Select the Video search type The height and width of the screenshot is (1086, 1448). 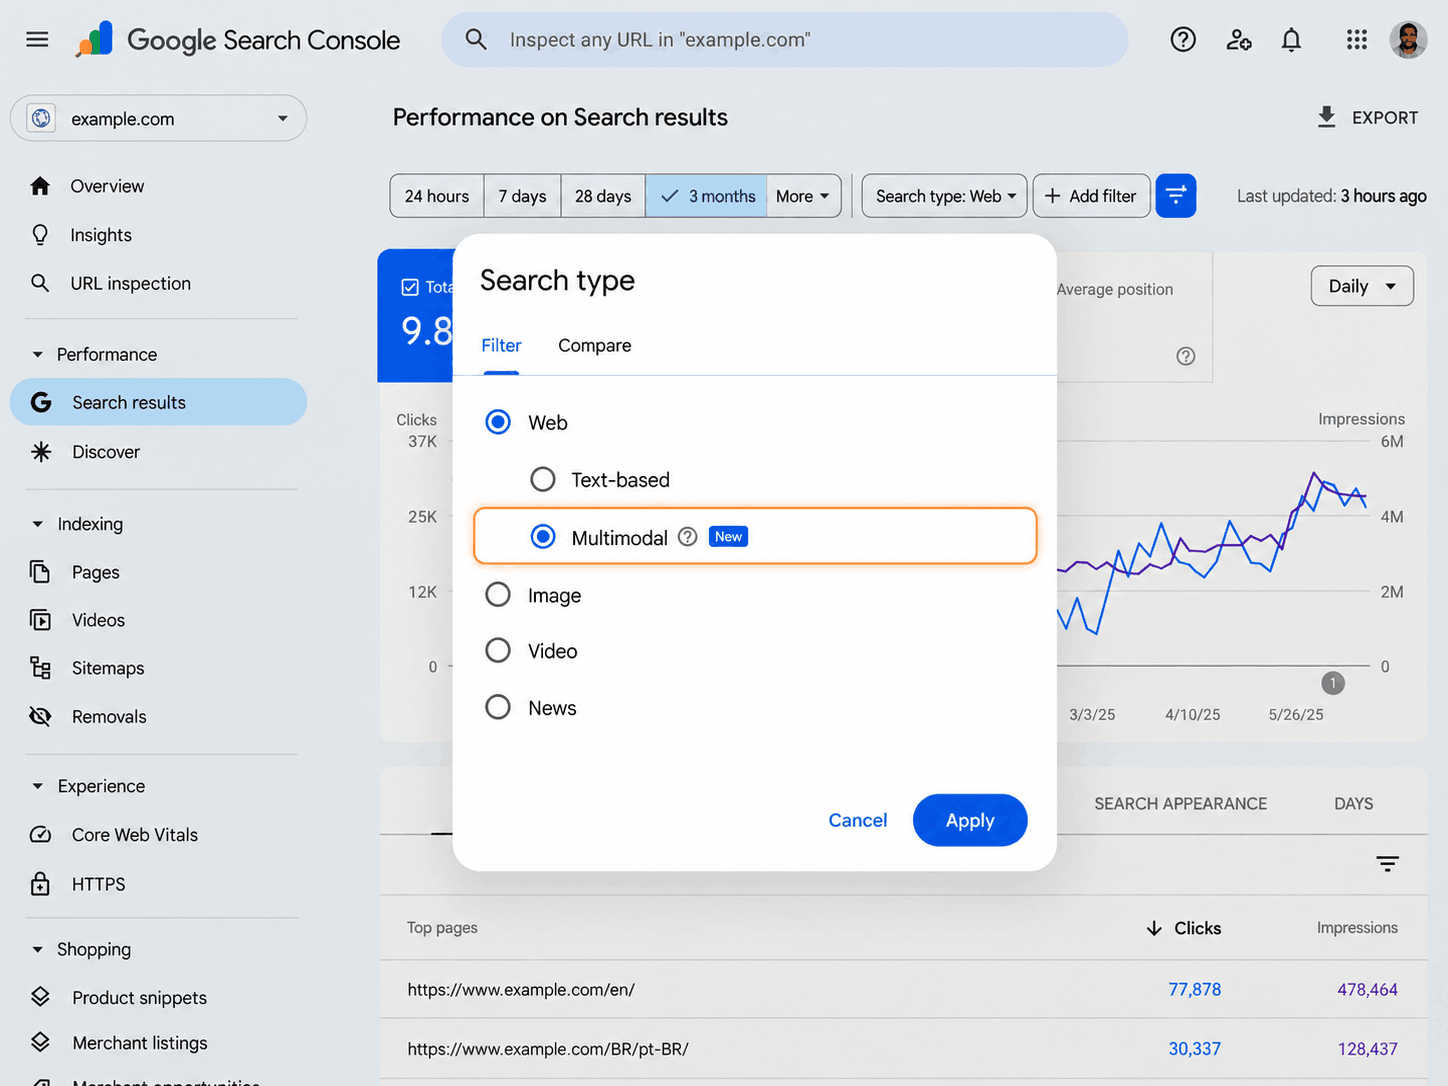498,651
